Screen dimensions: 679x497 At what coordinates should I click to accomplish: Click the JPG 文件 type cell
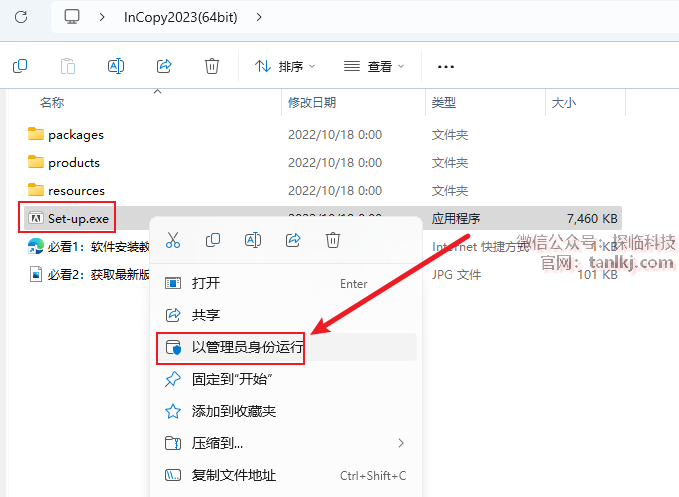(456, 274)
